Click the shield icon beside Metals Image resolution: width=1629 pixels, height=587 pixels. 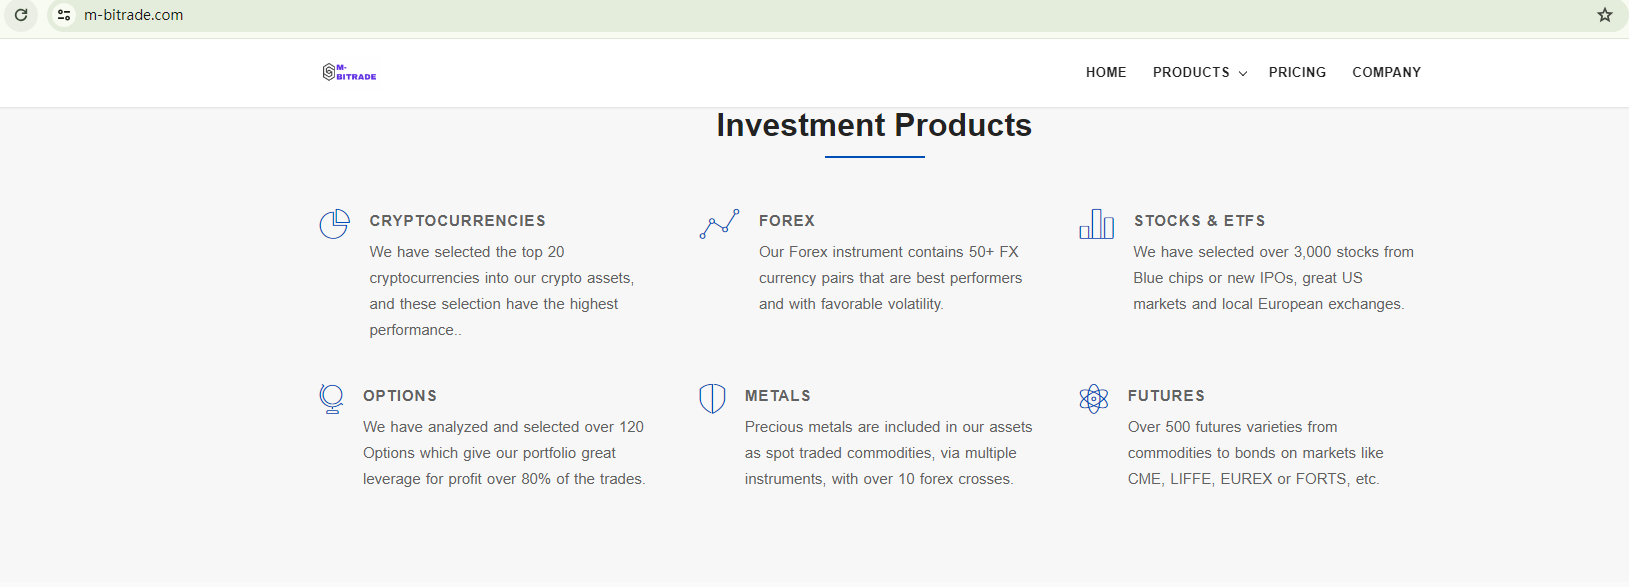tap(712, 398)
